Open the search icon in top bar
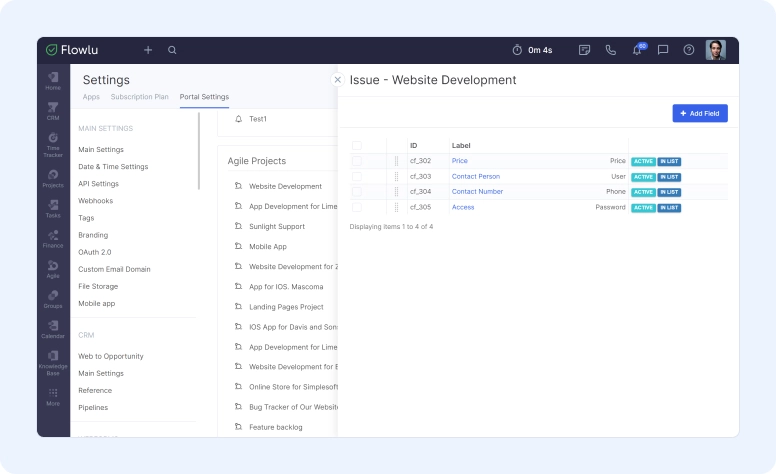 172,50
